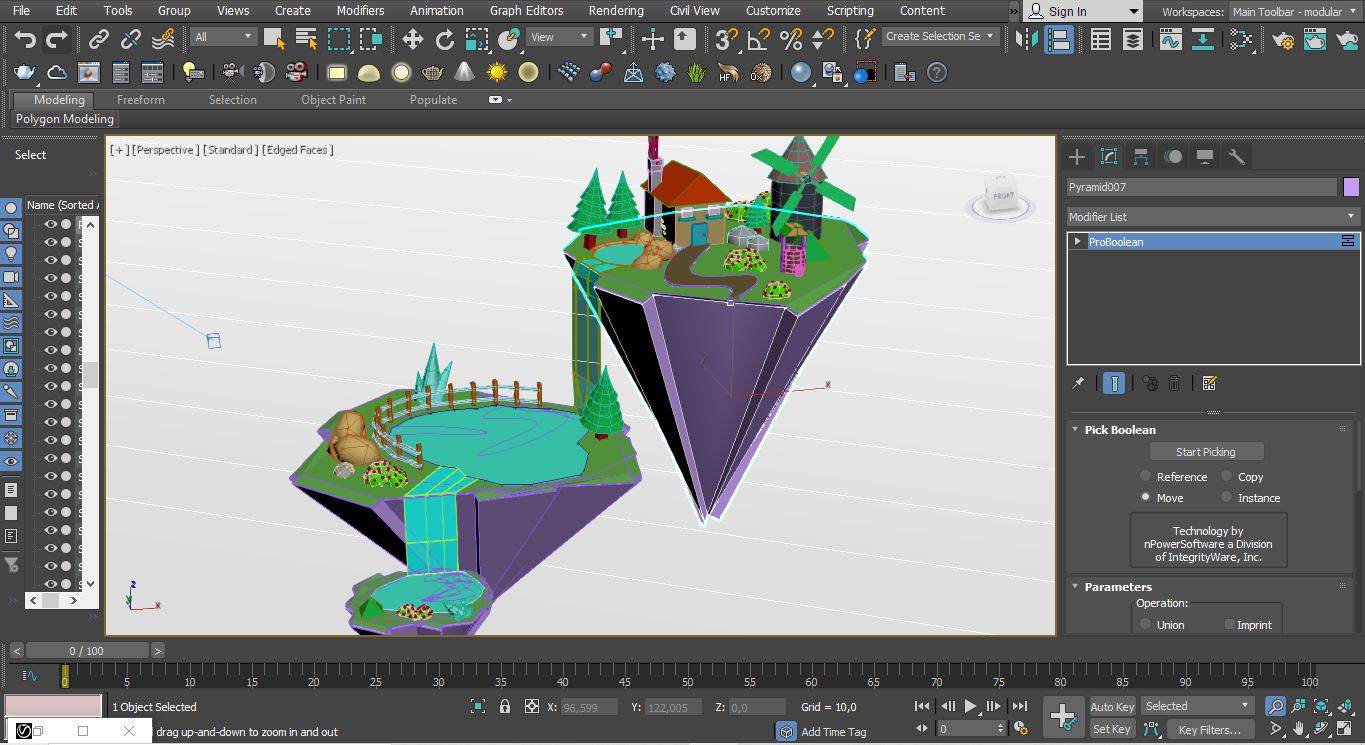Select the Reference radio button

[x=1146, y=477]
